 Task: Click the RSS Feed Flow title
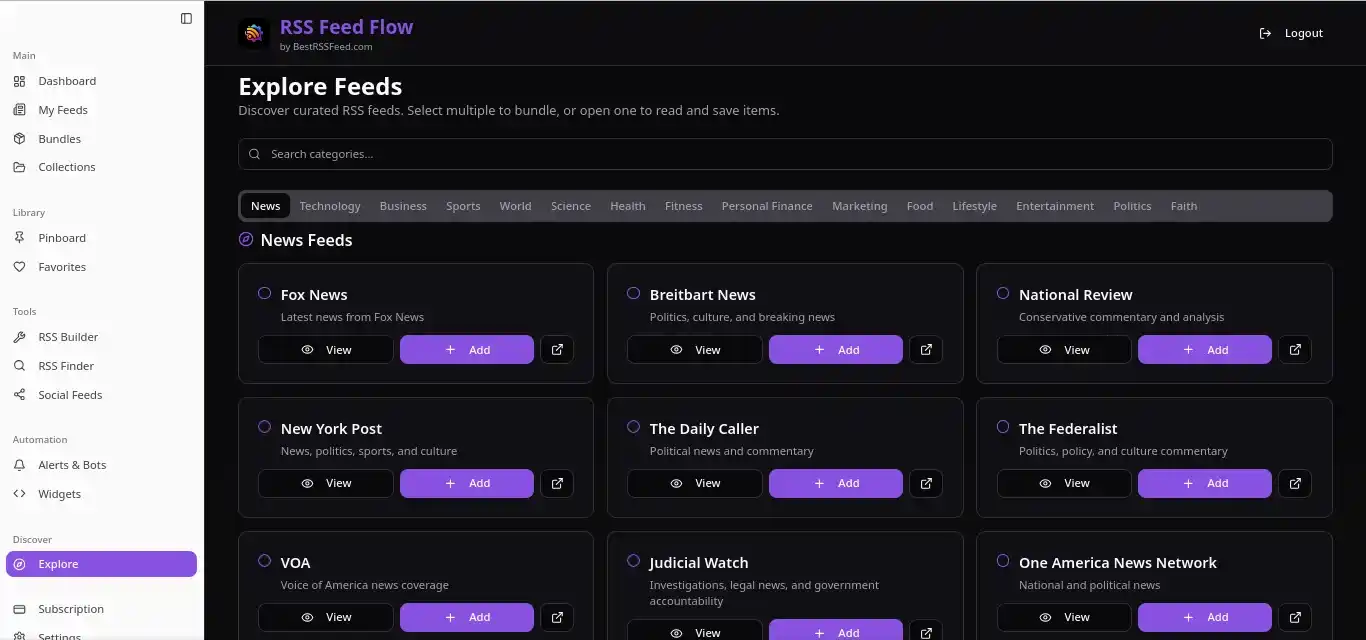click(346, 27)
